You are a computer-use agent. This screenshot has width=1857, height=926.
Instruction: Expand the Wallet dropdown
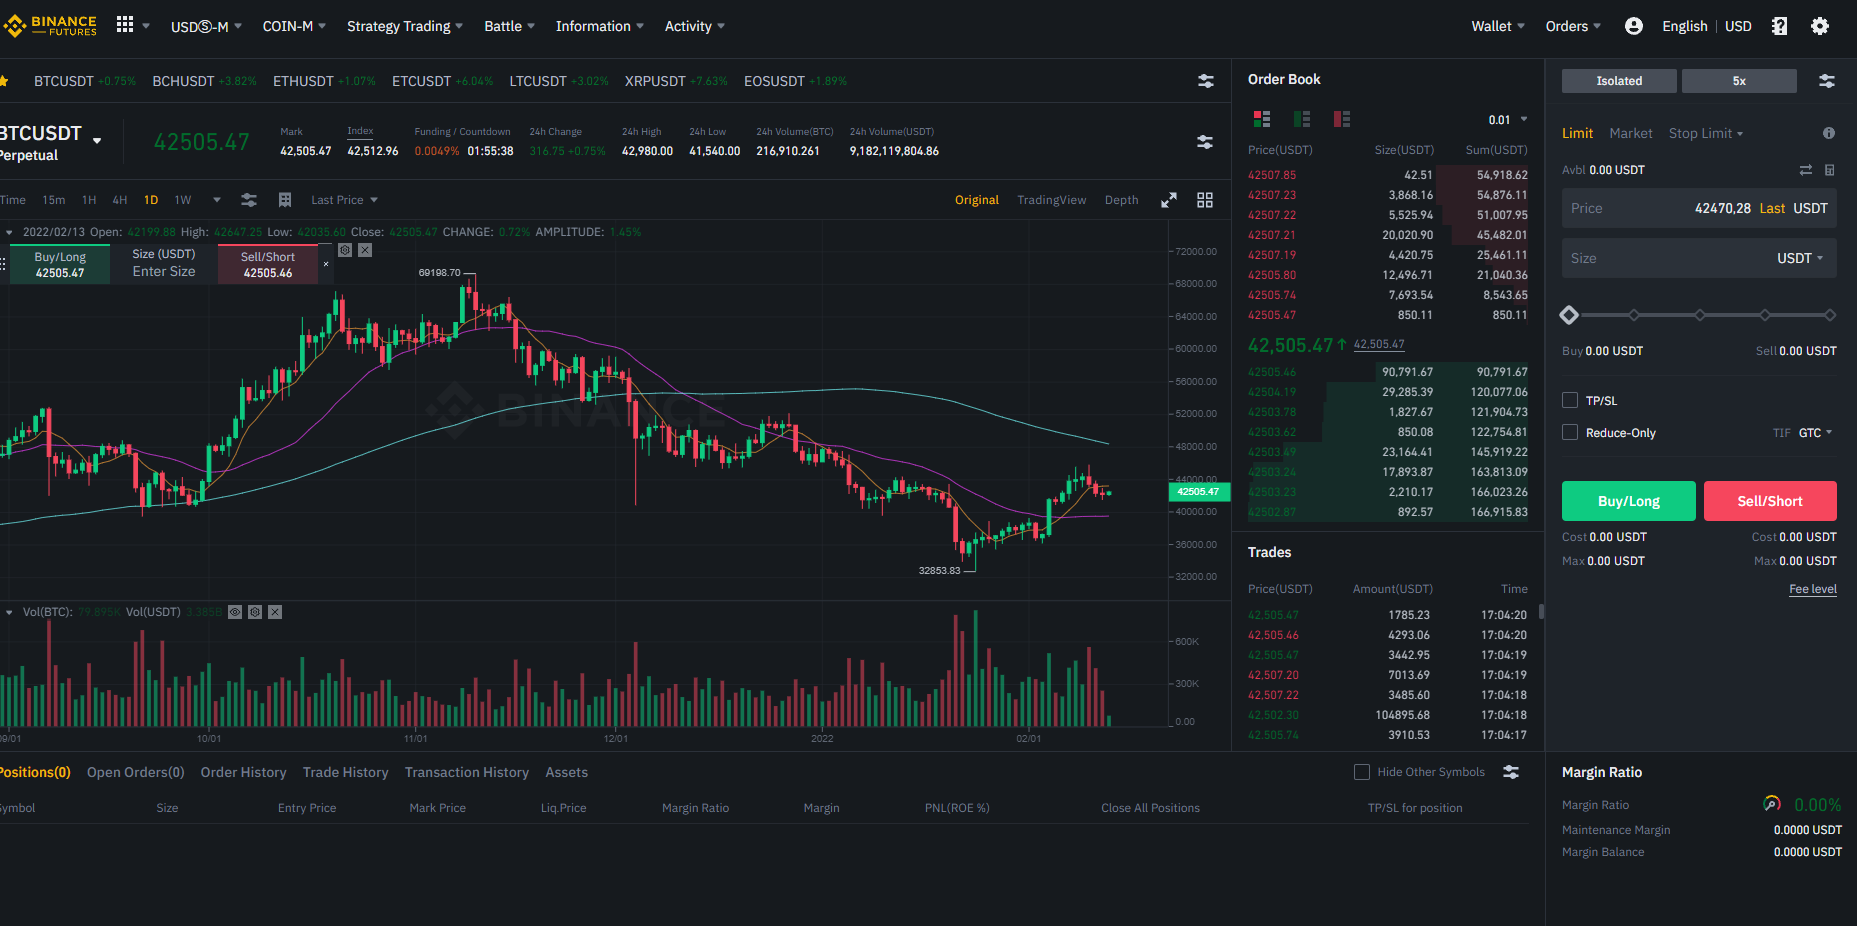pos(1498,26)
